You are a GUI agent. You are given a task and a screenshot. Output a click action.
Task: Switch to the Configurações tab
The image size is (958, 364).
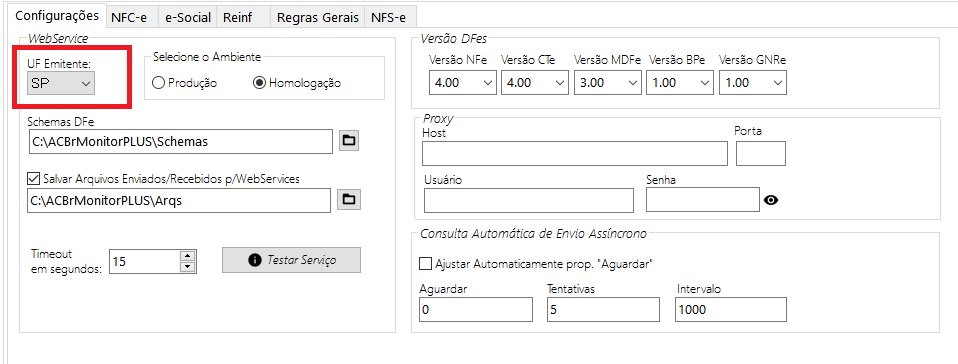pos(57,15)
